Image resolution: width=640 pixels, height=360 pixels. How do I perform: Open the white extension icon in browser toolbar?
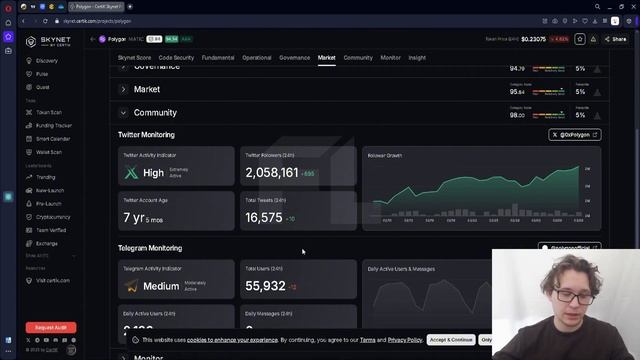click(x=615, y=21)
